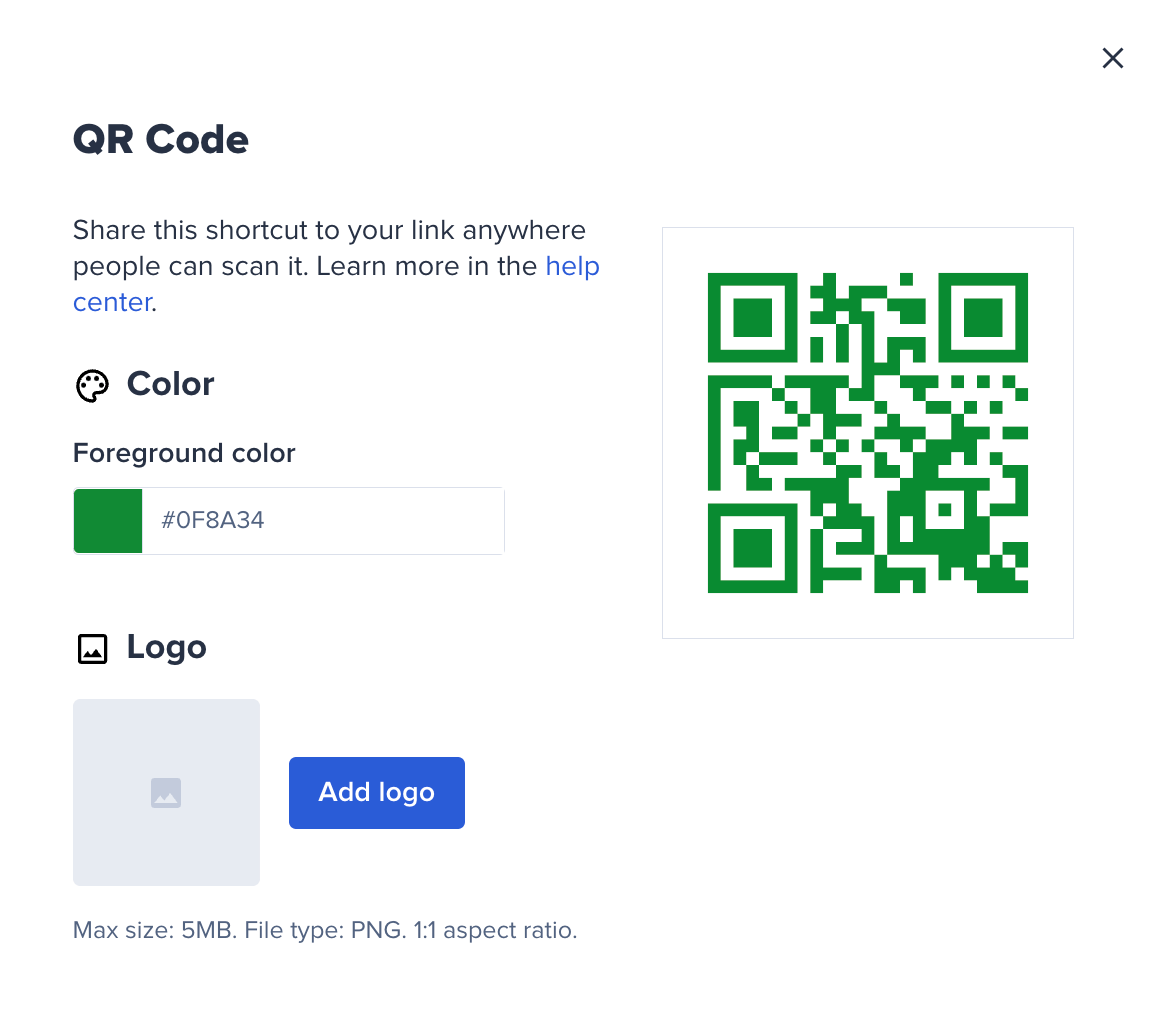Close the QR Code dialog
The width and height of the screenshot is (1170, 1022).
click(x=1112, y=58)
